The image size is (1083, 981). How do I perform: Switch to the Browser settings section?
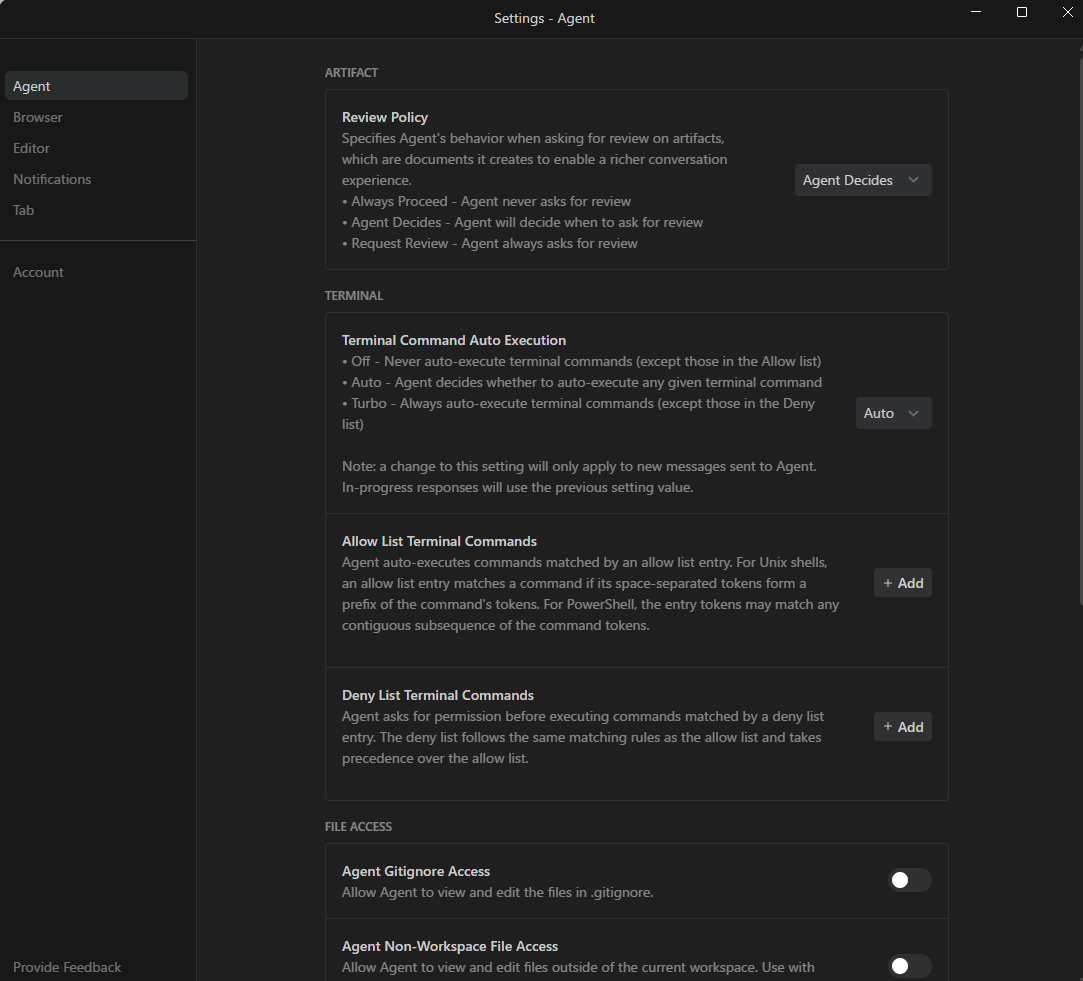[x=38, y=117]
